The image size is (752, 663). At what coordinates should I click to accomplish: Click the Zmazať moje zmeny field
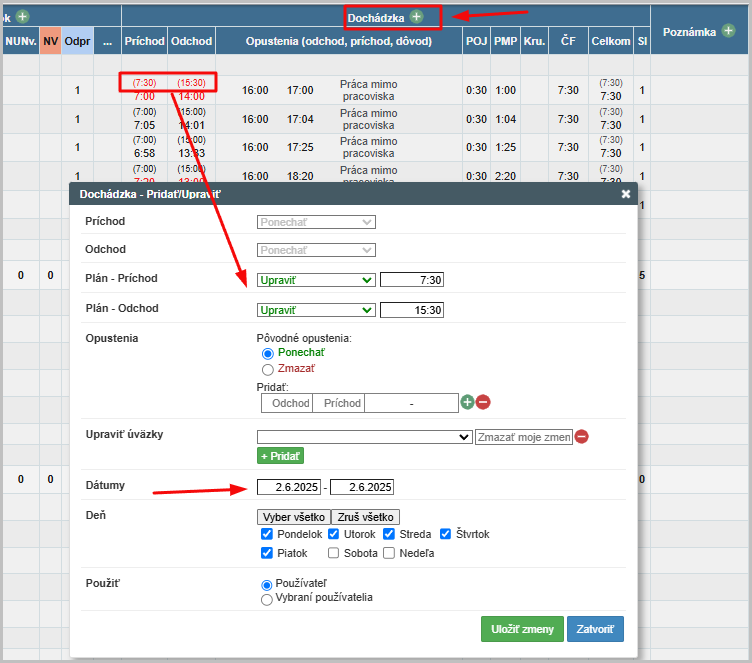pos(524,437)
